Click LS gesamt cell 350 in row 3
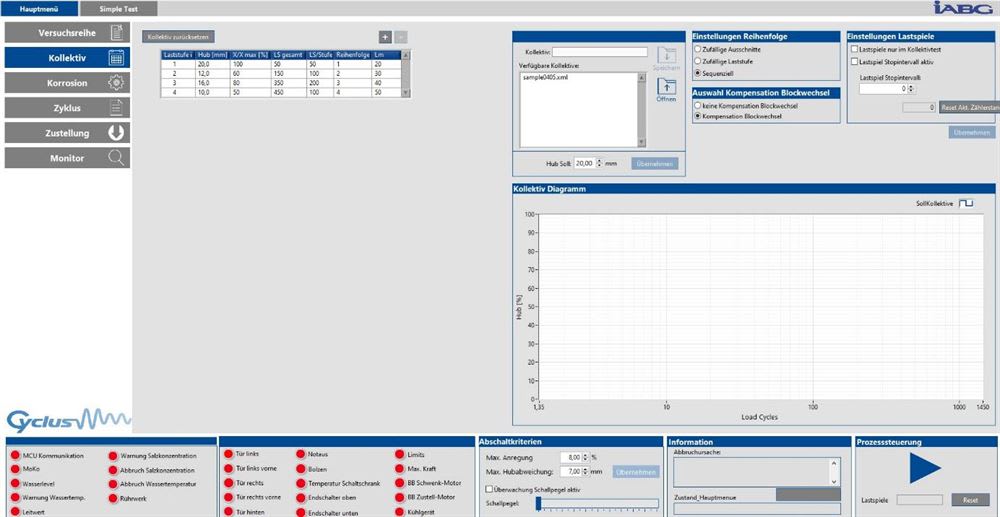The image size is (1000, 517). (x=289, y=84)
